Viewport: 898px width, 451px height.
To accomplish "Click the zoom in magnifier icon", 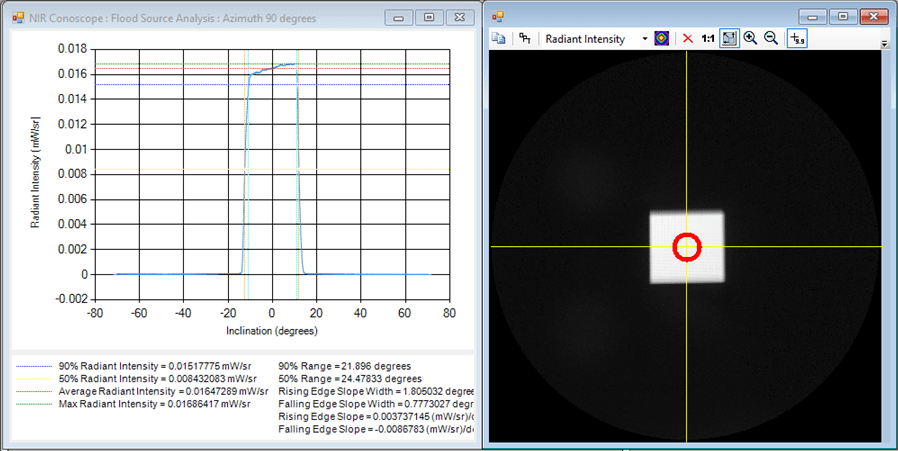I will pyautogui.click(x=750, y=39).
